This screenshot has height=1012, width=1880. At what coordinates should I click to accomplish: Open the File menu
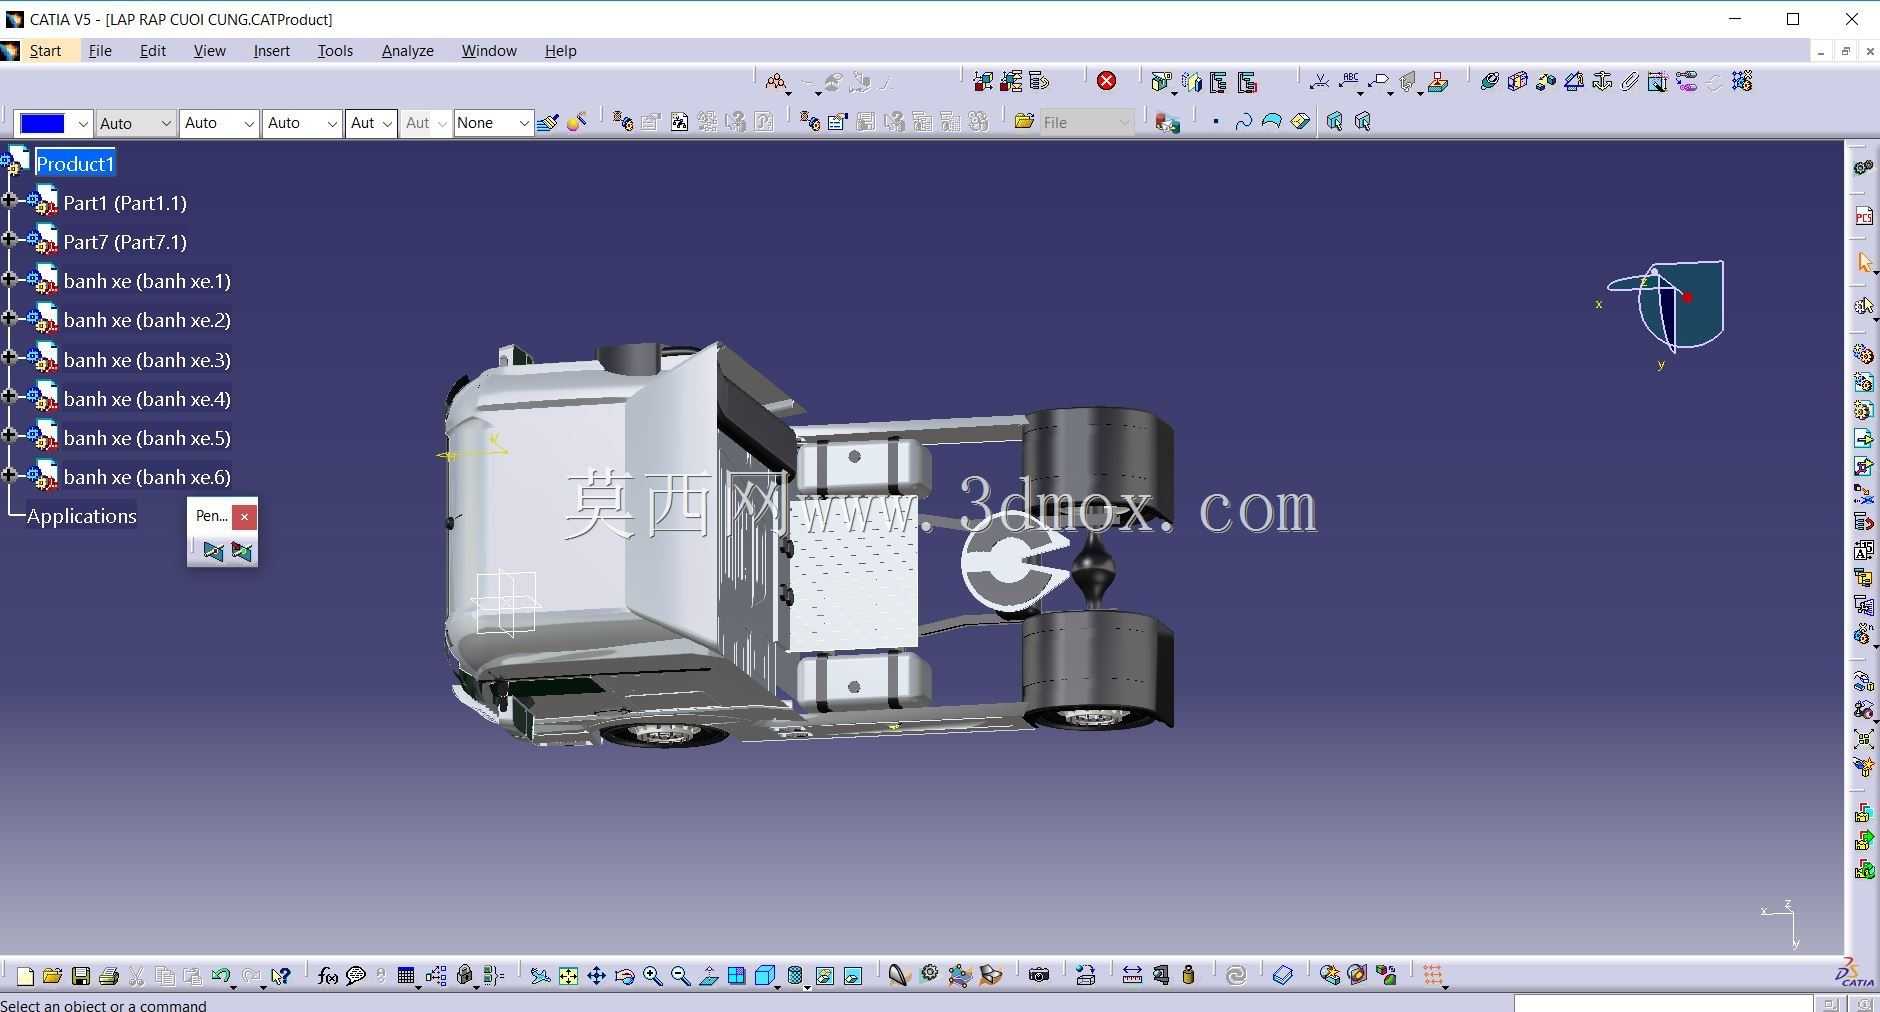pyautogui.click(x=100, y=51)
